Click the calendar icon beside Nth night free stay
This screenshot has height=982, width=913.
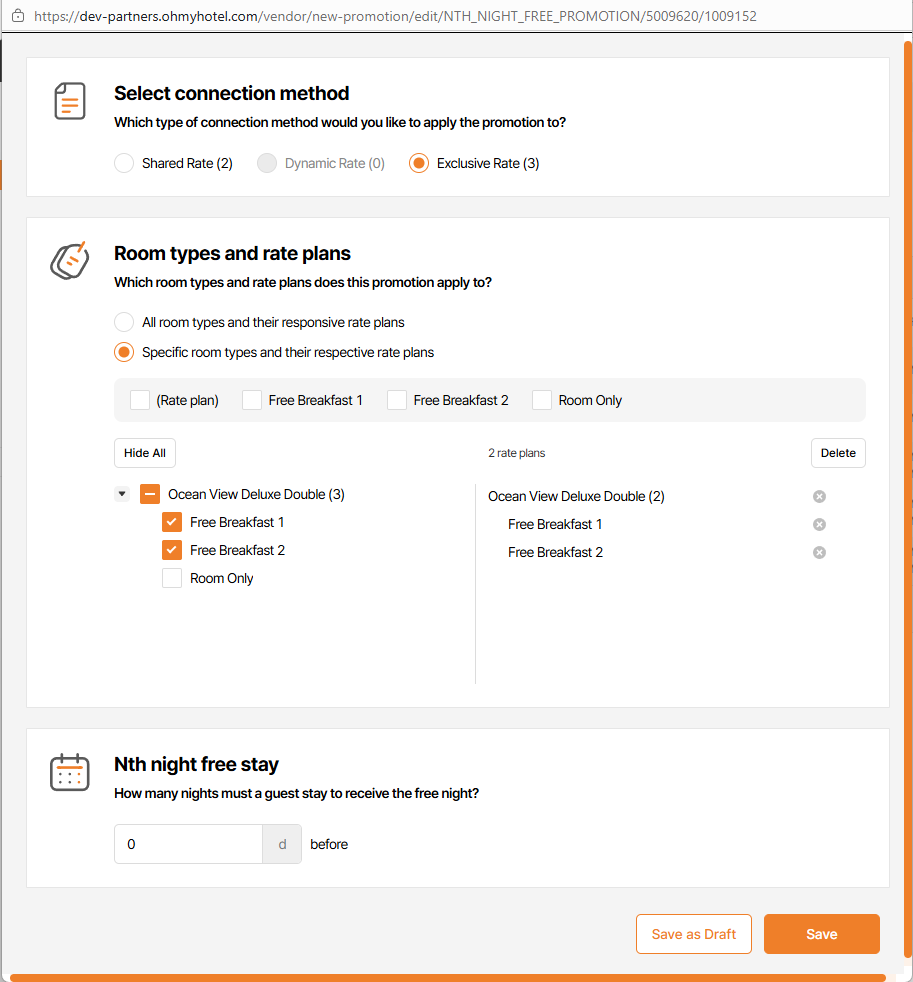point(69,772)
